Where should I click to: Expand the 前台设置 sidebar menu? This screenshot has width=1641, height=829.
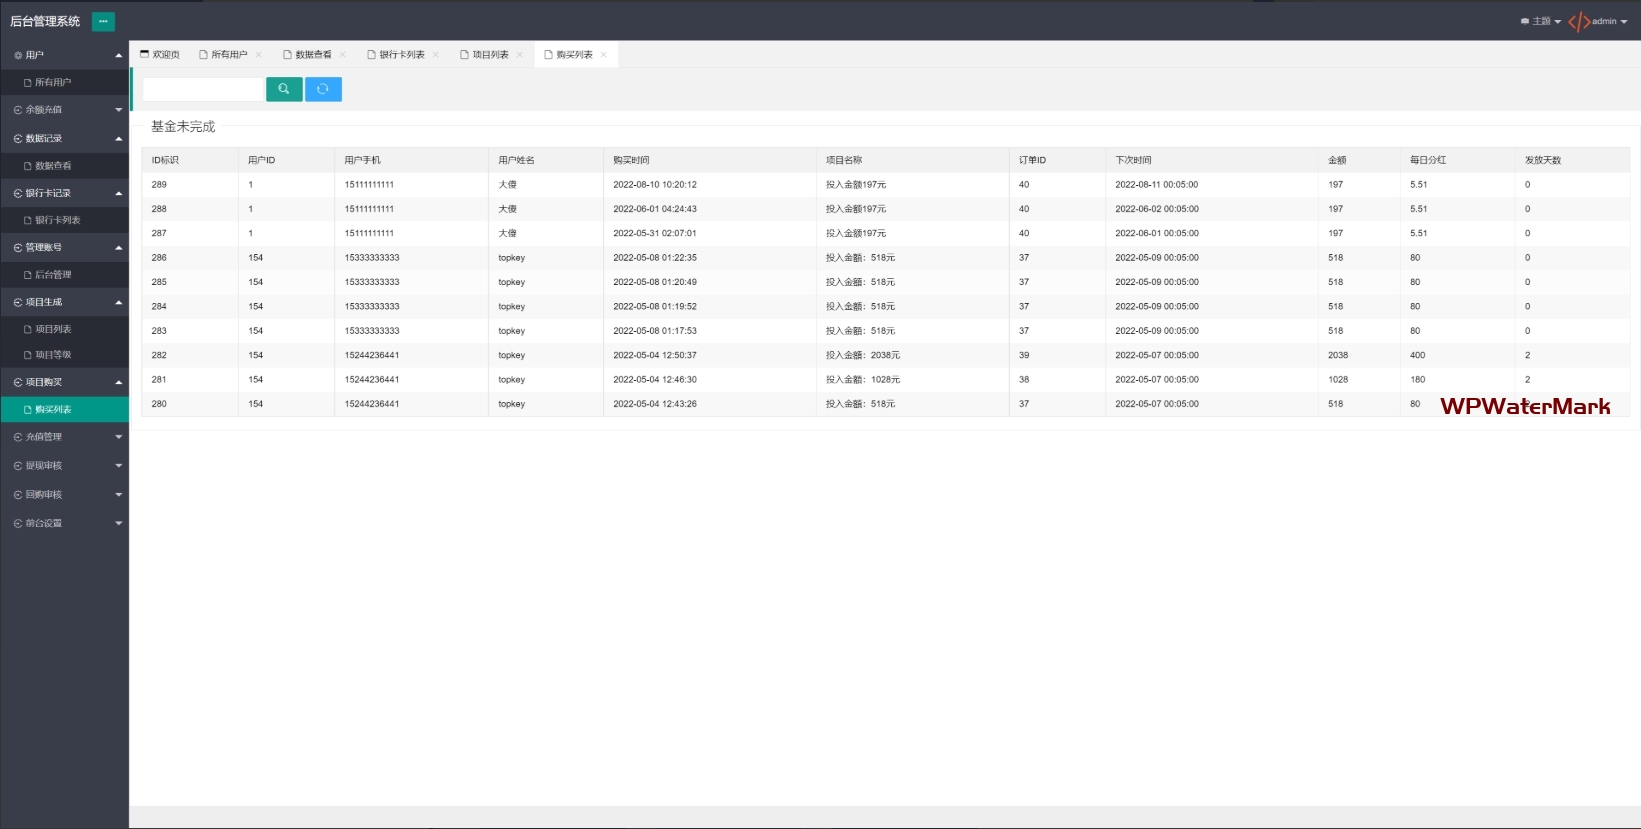tap(64, 524)
